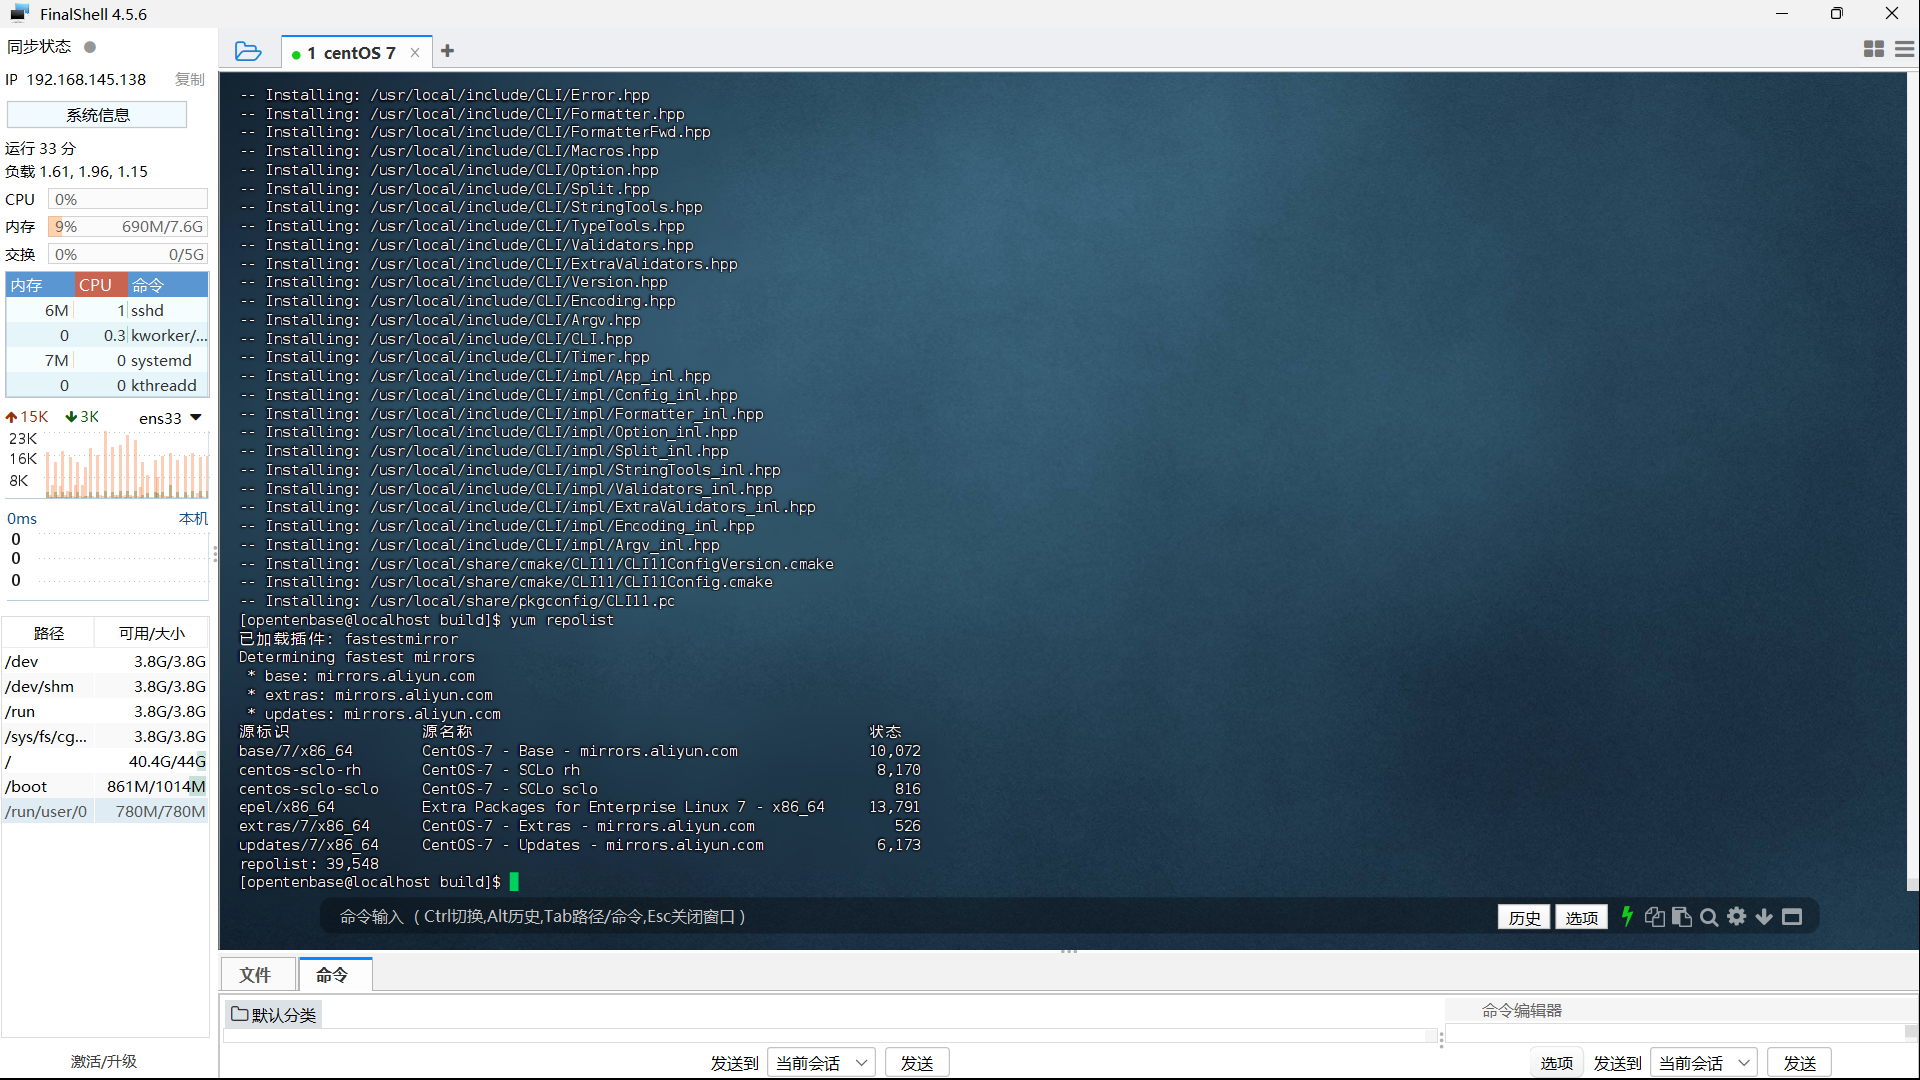Open terminal search magnifier icon

click(x=1709, y=917)
